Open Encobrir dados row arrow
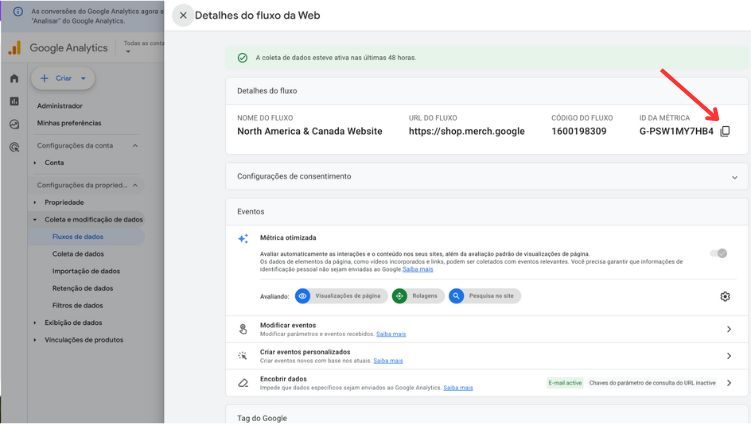This screenshot has height=424, width=751. (x=729, y=383)
